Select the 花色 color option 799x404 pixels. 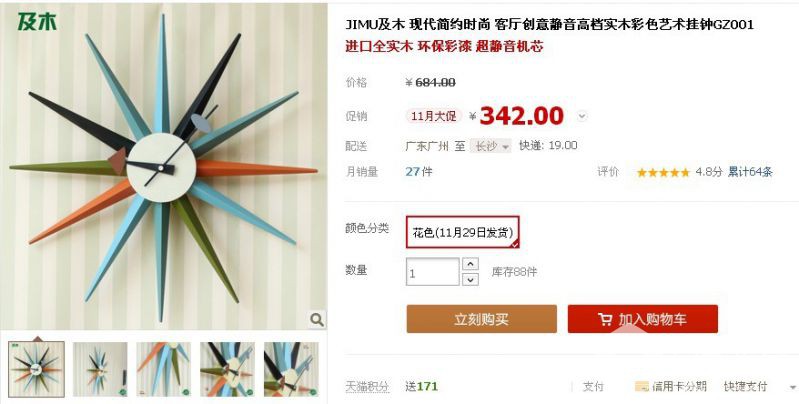pos(463,232)
